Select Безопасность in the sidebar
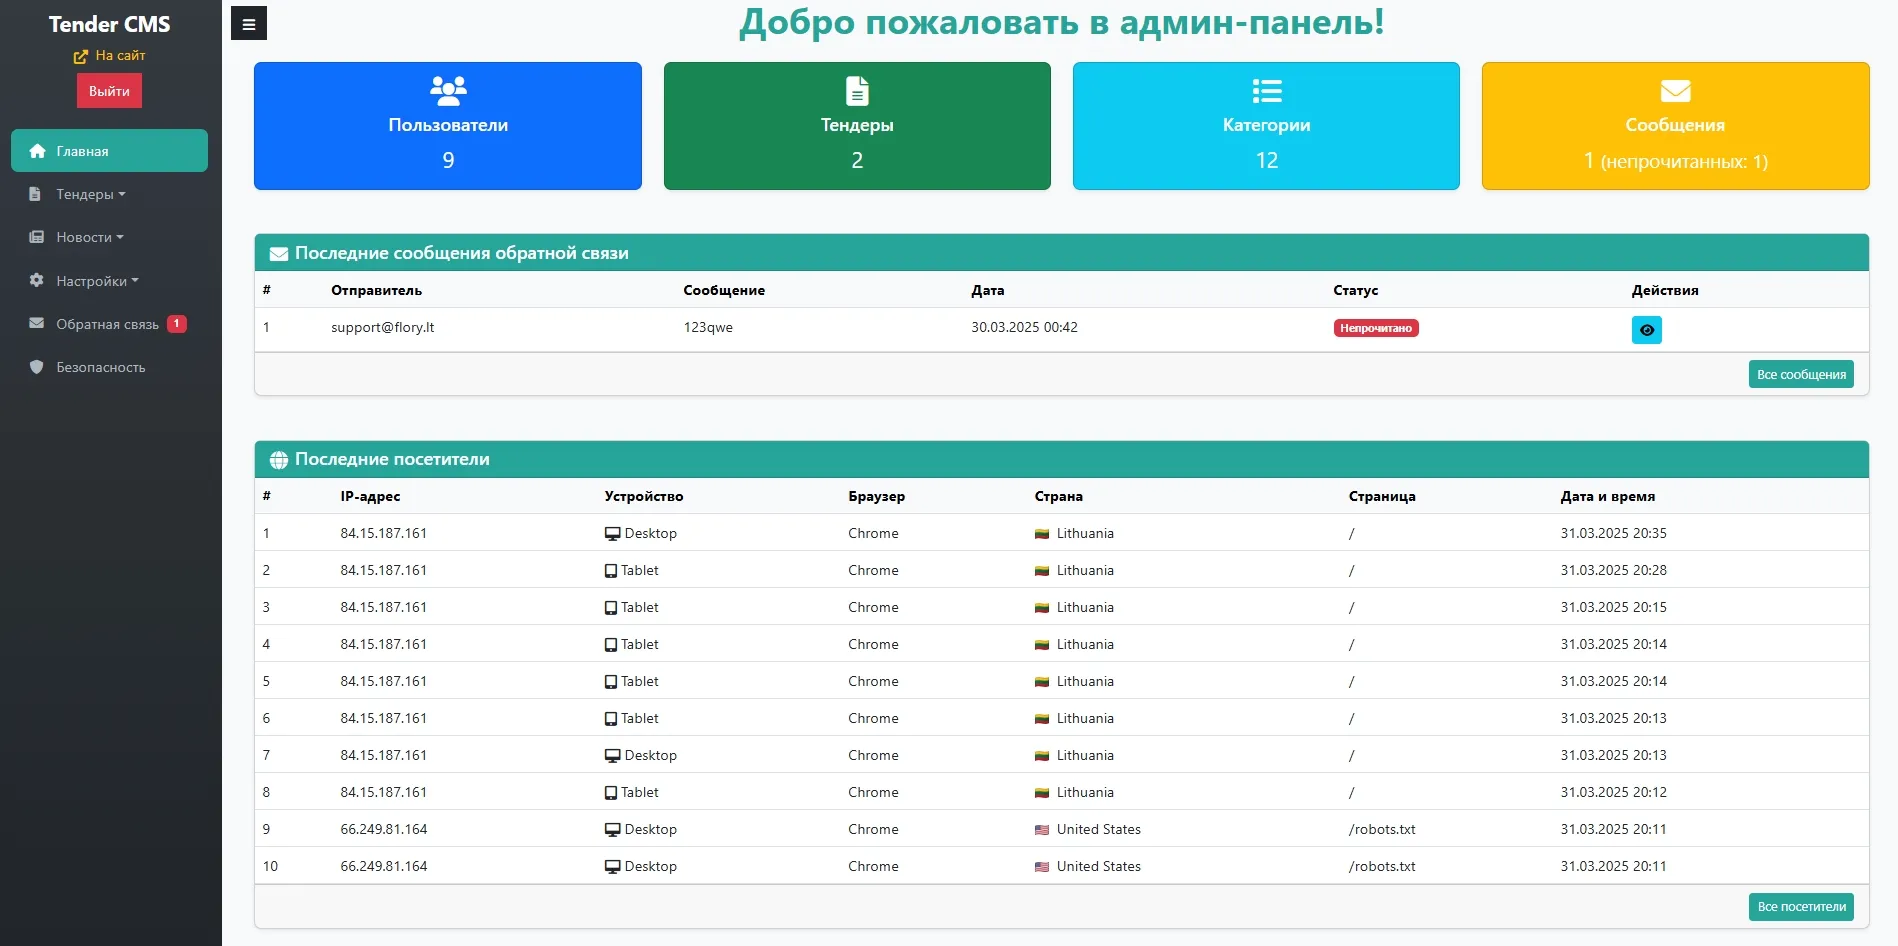Image resolution: width=1898 pixels, height=946 pixels. coord(100,367)
